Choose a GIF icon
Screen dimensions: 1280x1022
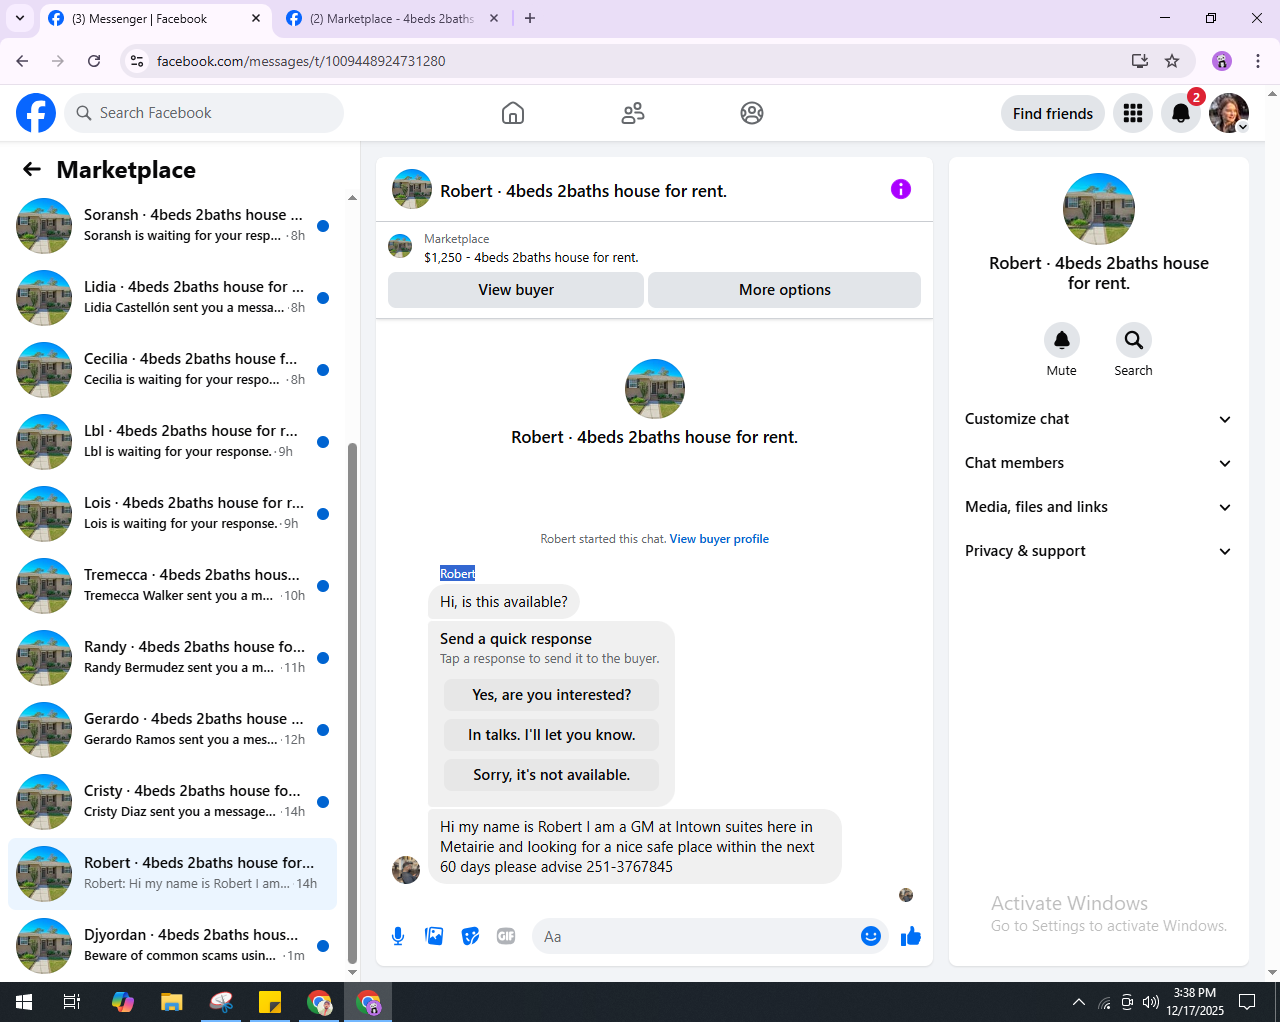pos(506,936)
